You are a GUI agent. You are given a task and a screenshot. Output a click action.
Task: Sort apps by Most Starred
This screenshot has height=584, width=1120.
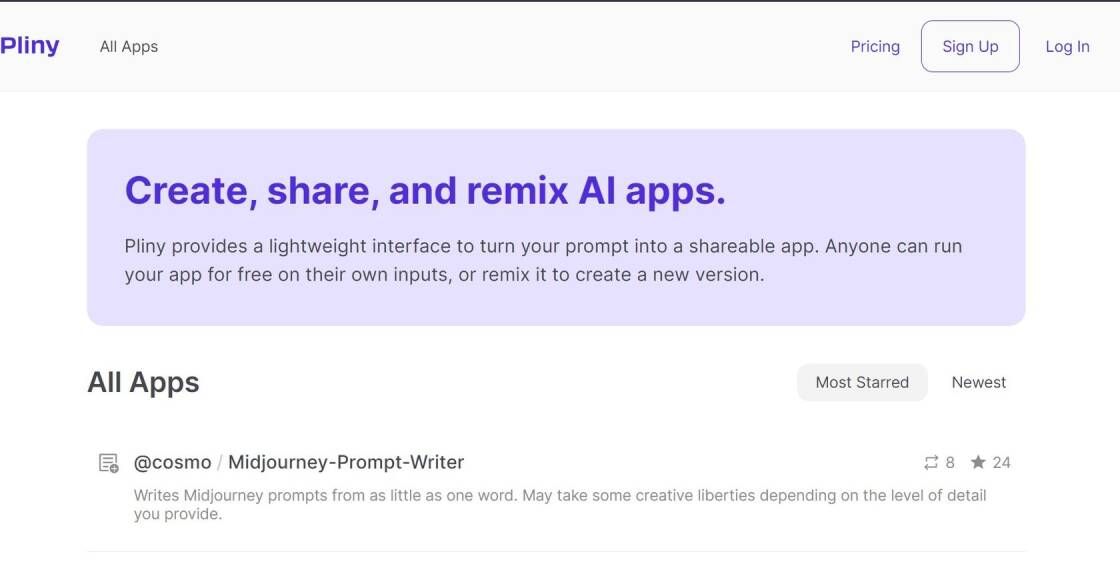(x=862, y=383)
